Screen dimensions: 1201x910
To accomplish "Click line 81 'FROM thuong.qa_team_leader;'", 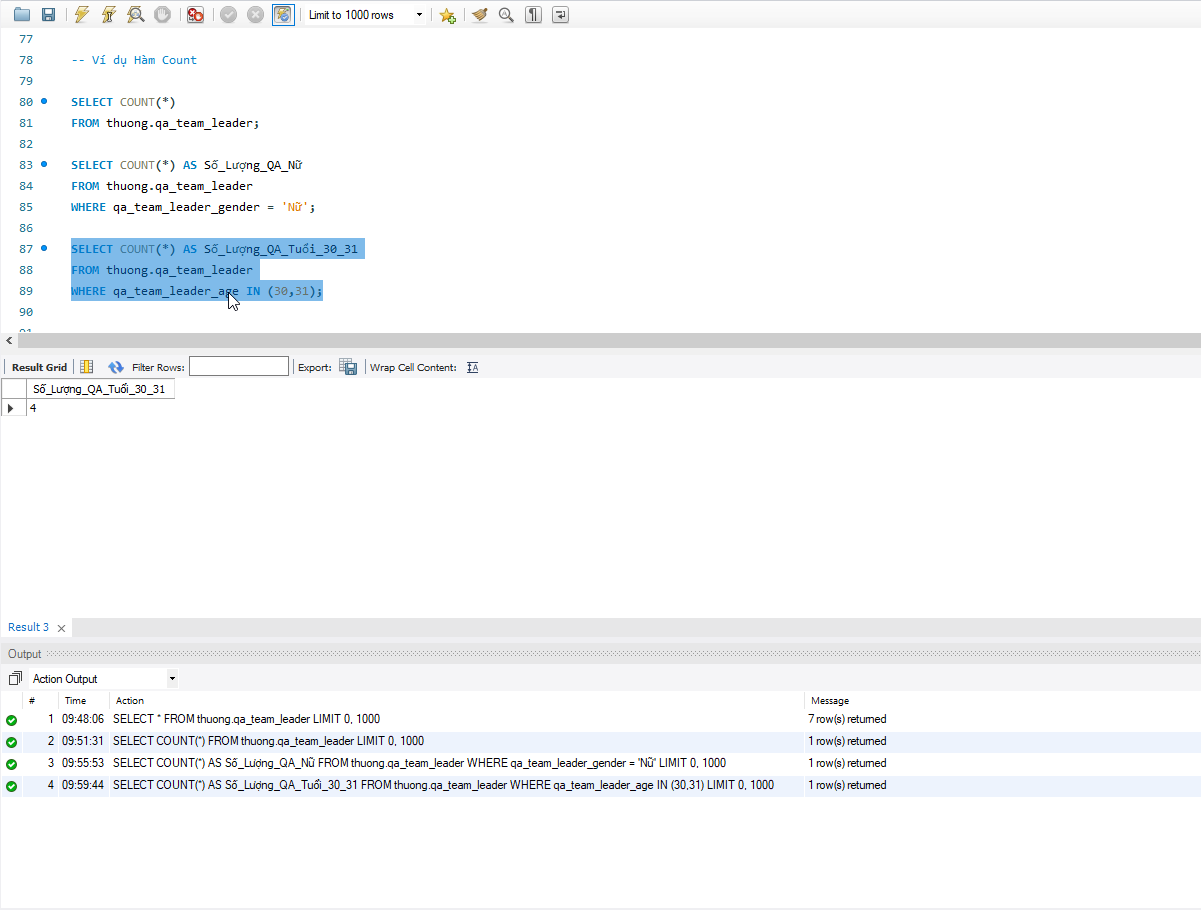I will pyautogui.click(x=165, y=123).
